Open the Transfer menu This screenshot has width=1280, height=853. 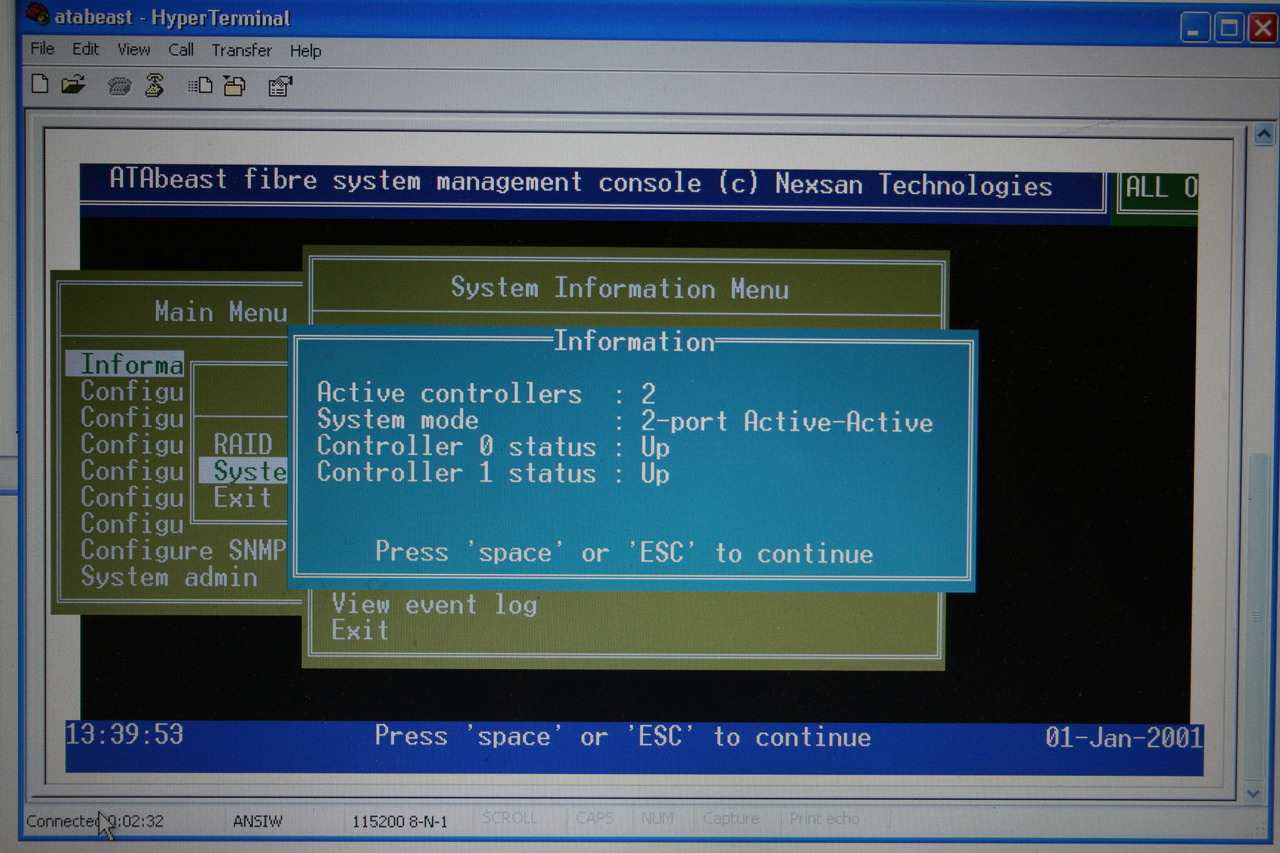pos(241,50)
